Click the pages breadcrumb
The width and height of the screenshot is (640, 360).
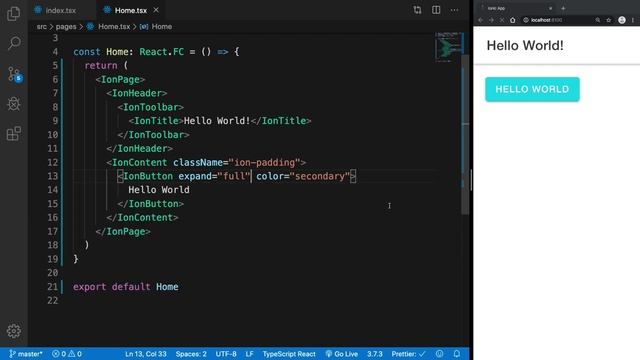(x=66, y=27)
